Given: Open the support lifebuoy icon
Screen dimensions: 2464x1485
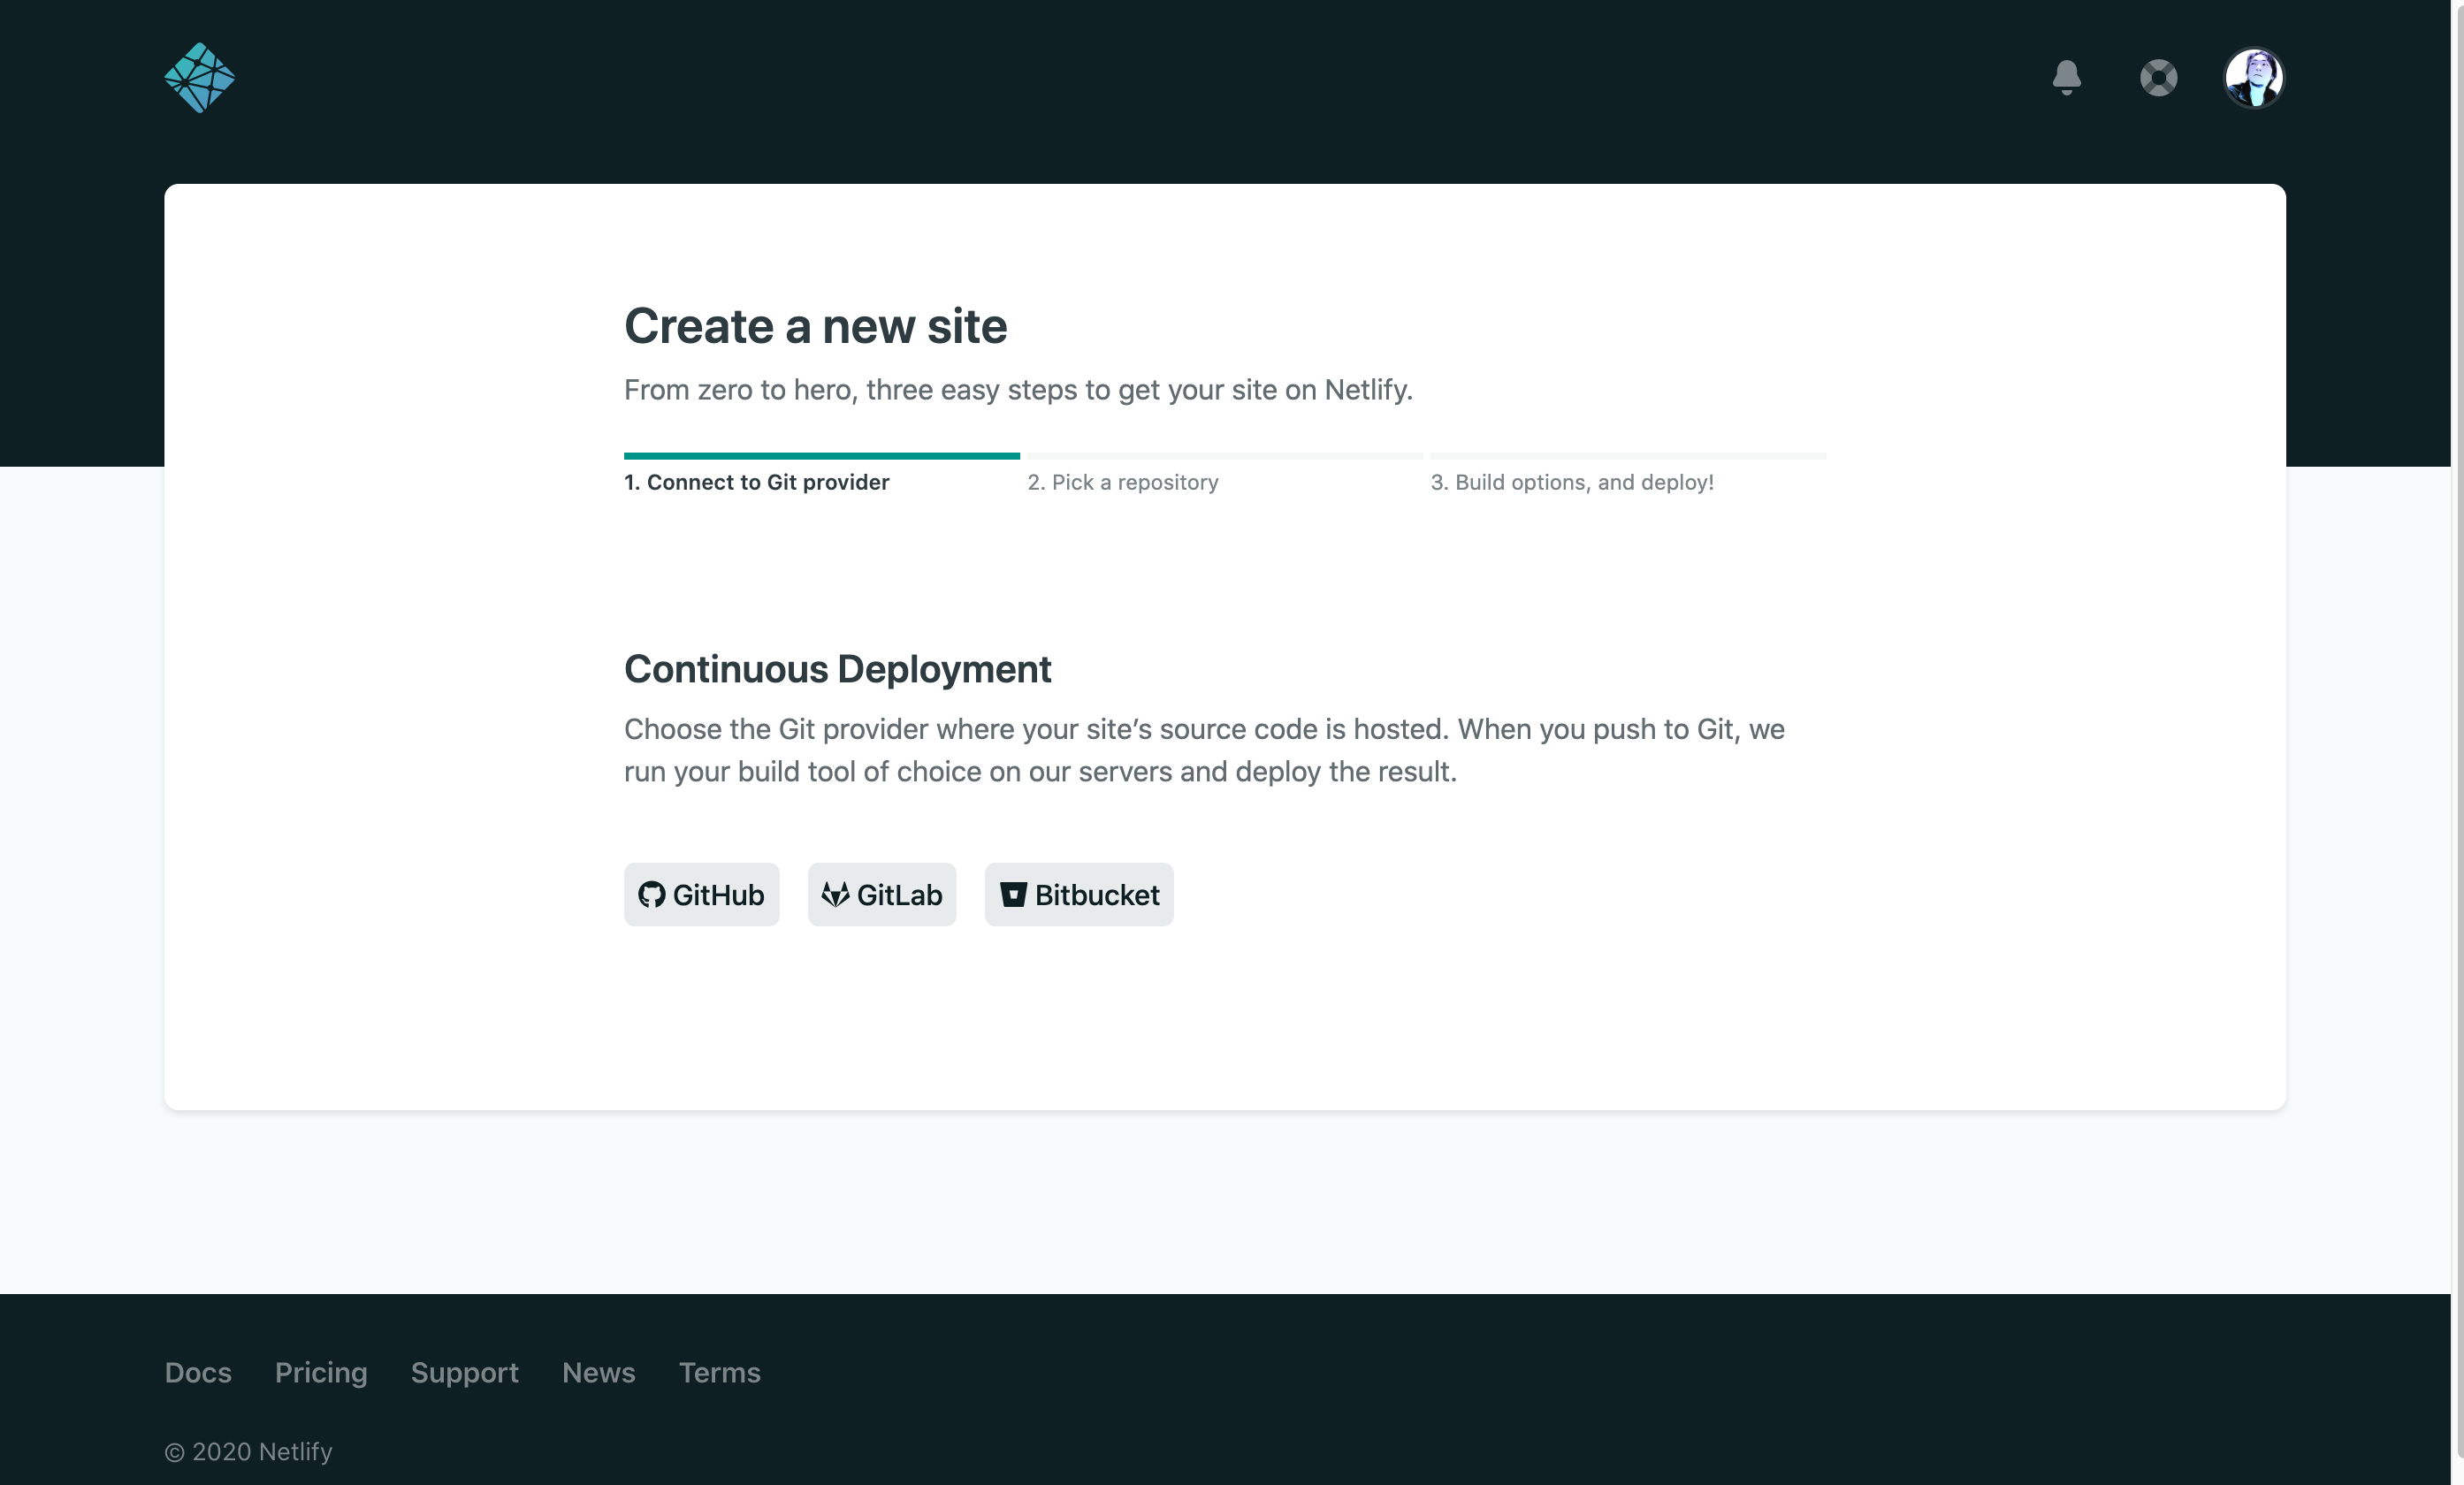Looking at the screenshot, I should tap(2158, 77).
